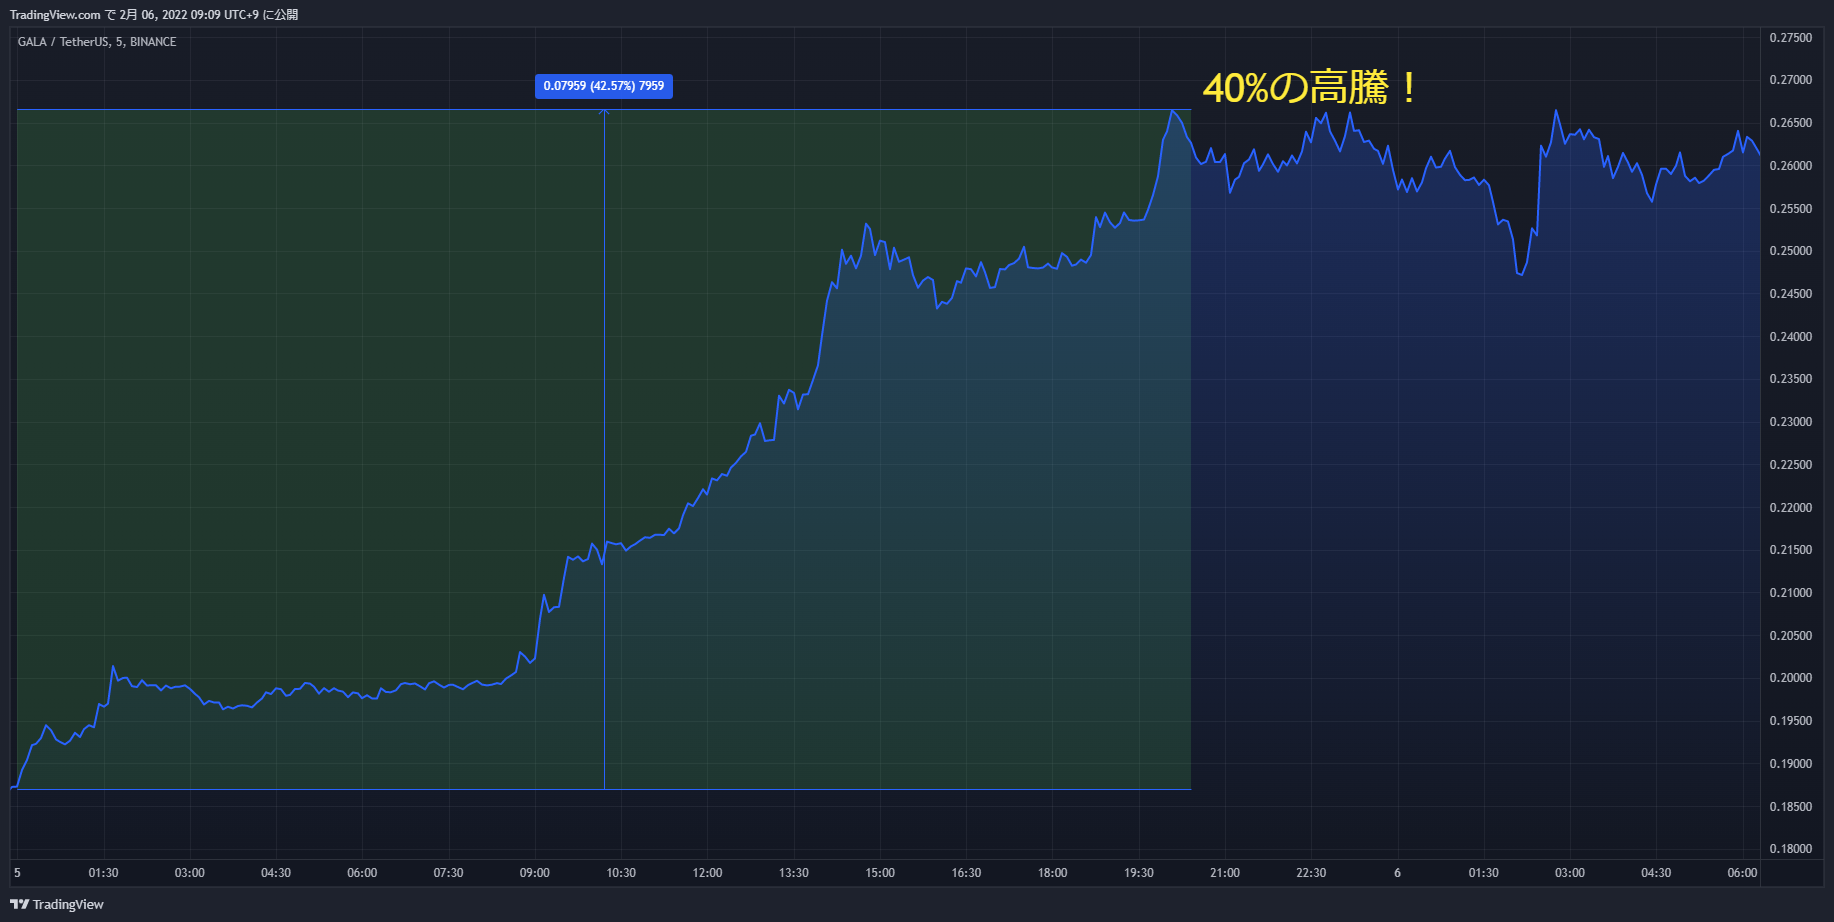Click the 0.24000 price axis label

1790,337
